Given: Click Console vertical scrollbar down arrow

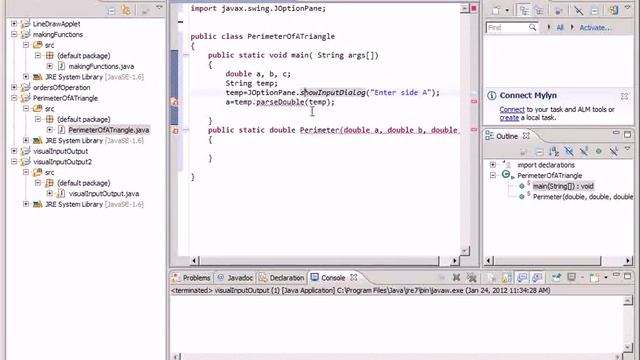Looking at the screenshot, I should point(628,348).
